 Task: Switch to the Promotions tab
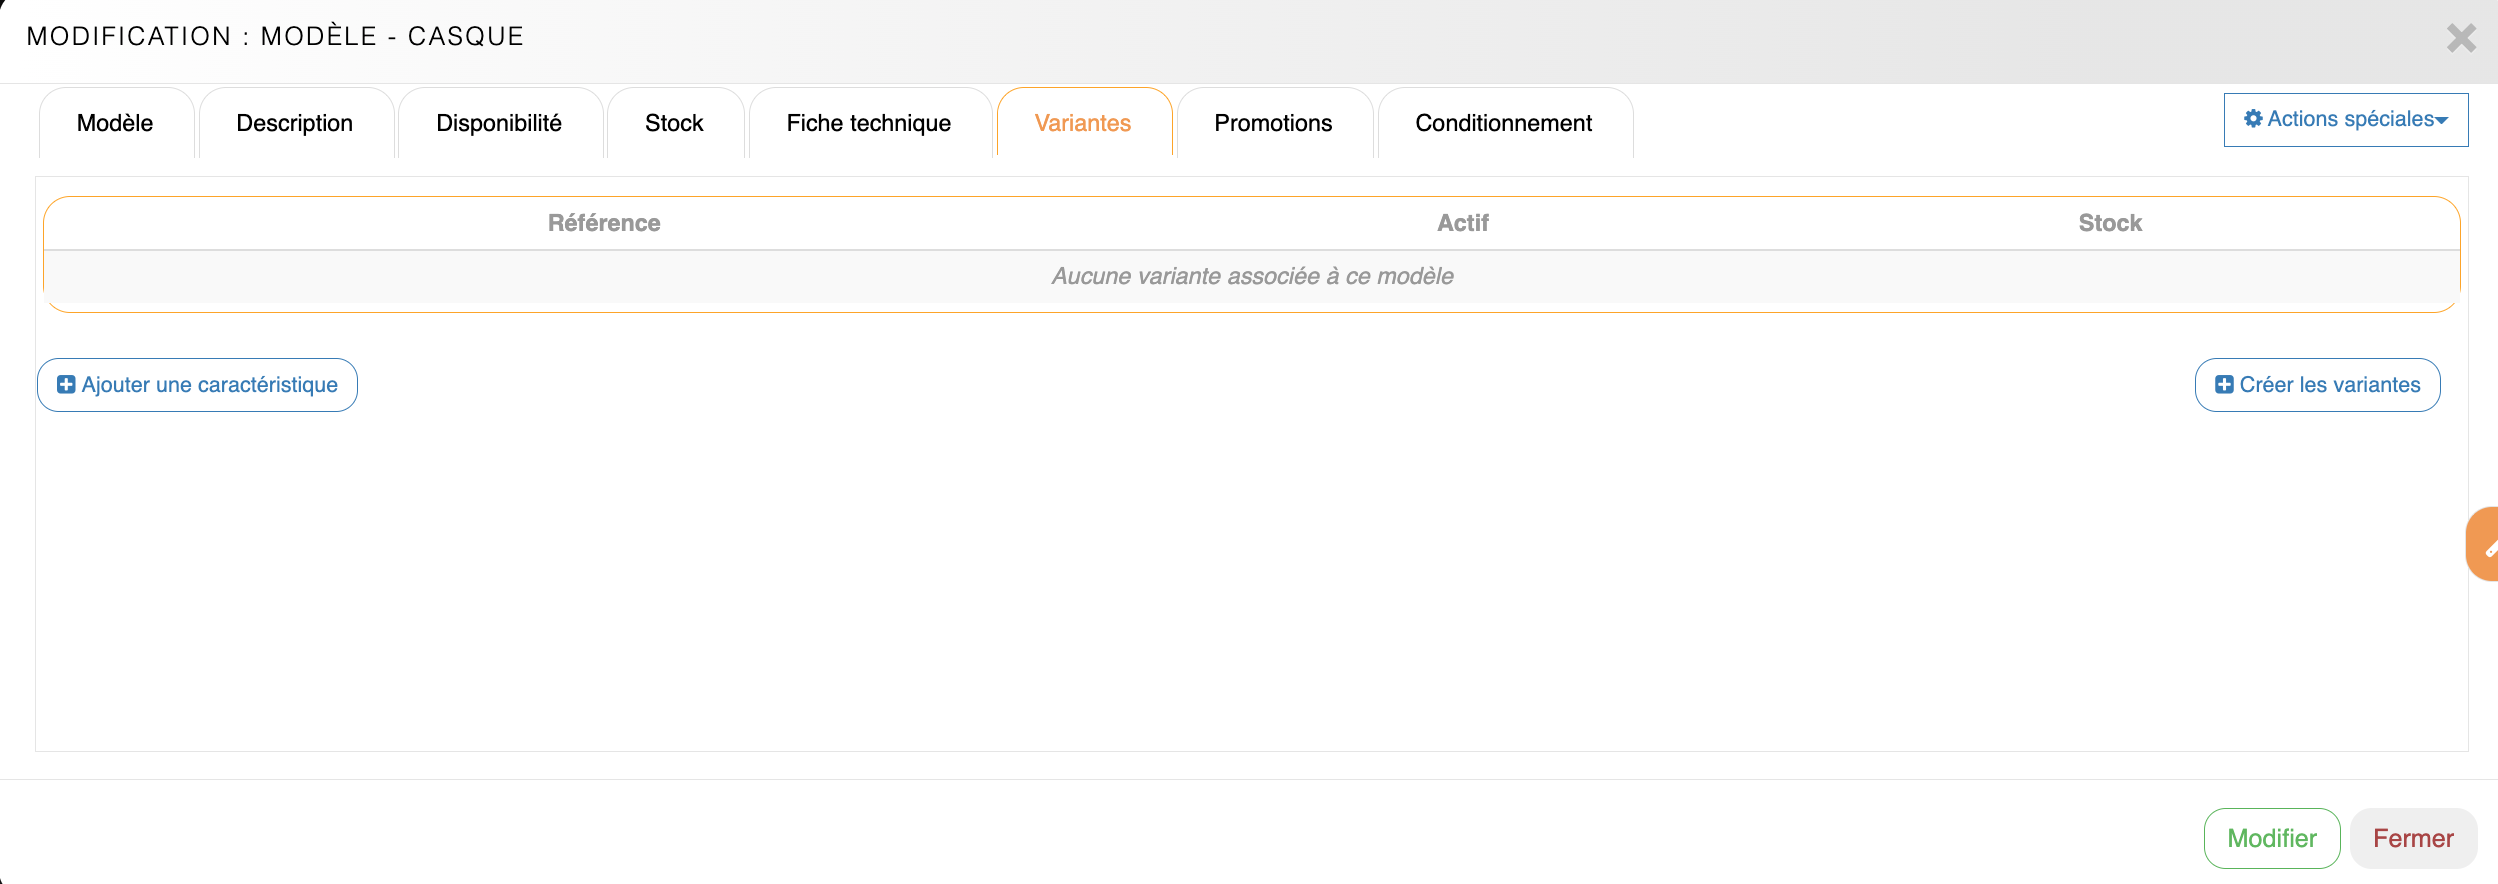point(1272,123)
